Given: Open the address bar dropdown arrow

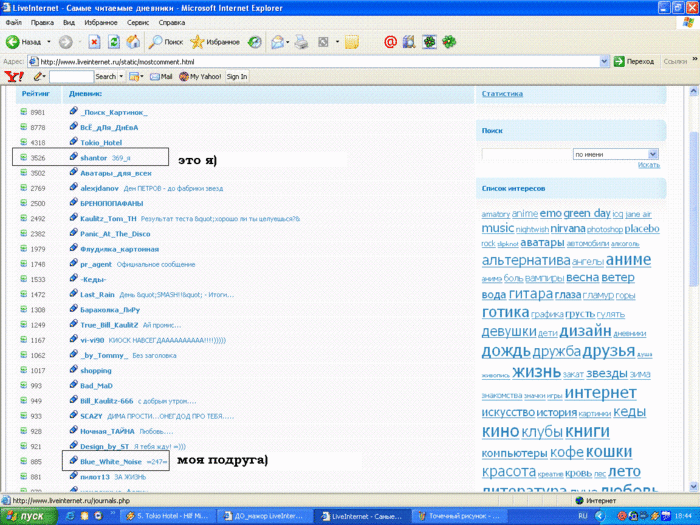Looking at the screenshot, I should (604, 62).
